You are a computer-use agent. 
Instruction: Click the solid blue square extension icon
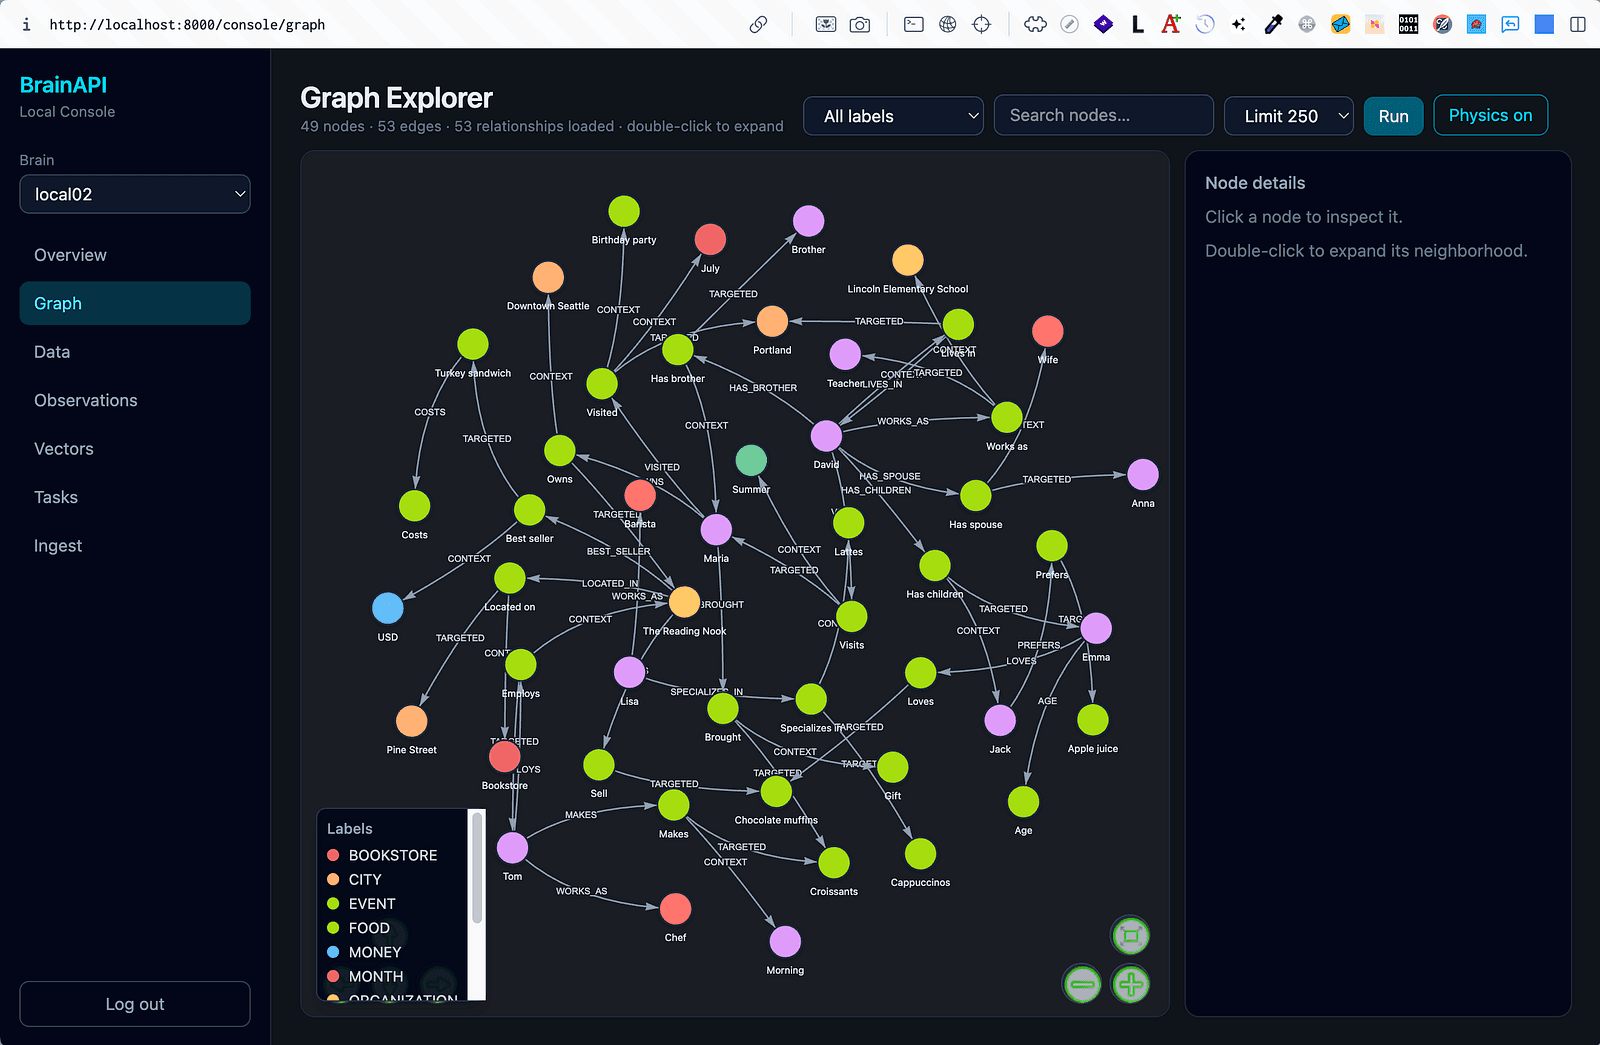(x=1544, y=24)
